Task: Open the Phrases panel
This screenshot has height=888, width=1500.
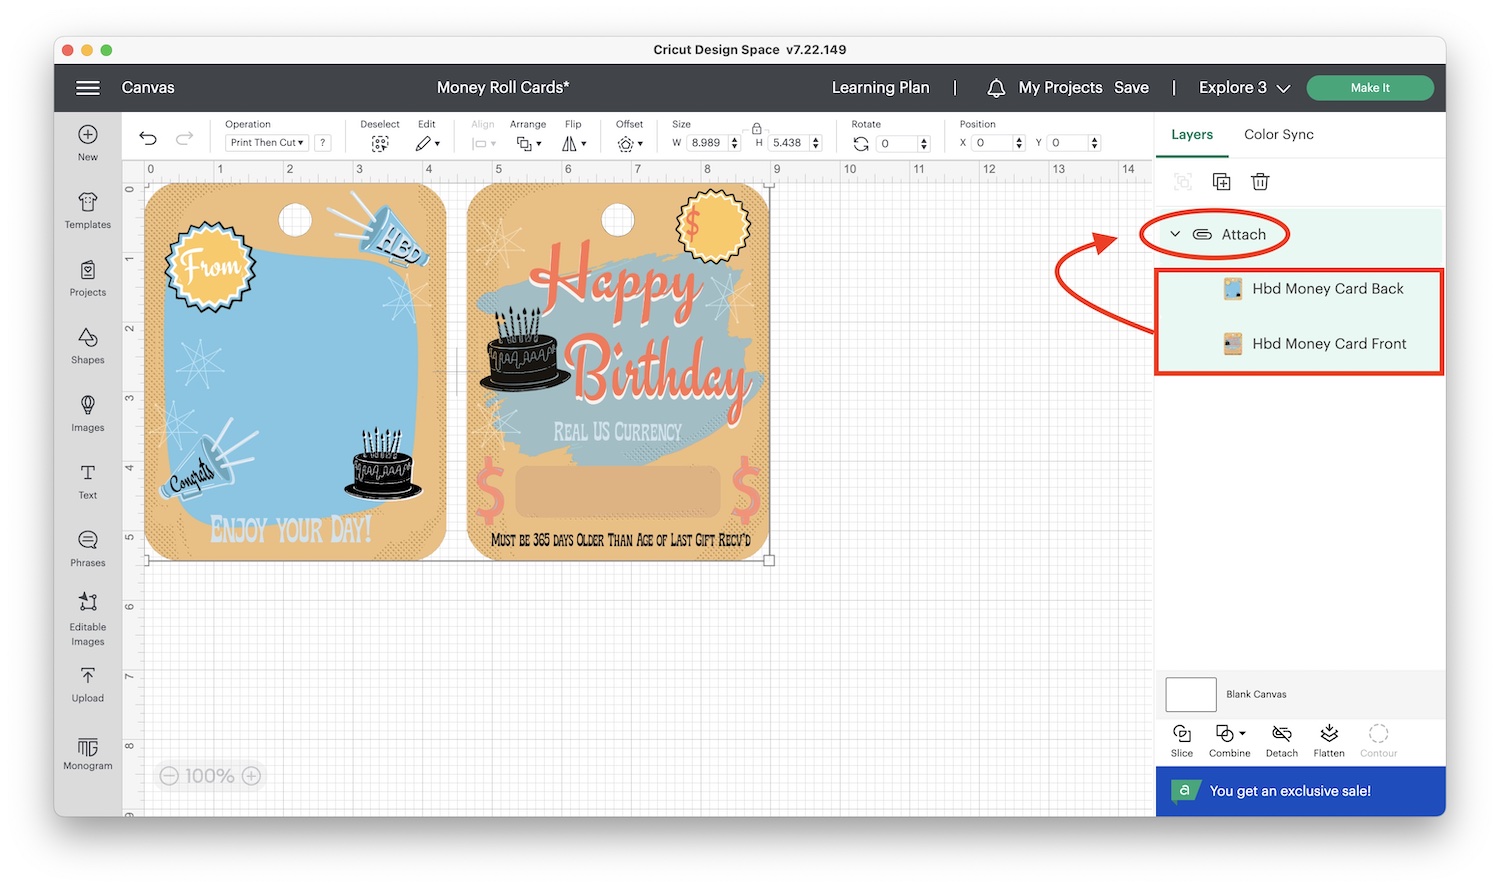Action: point(87,546)
